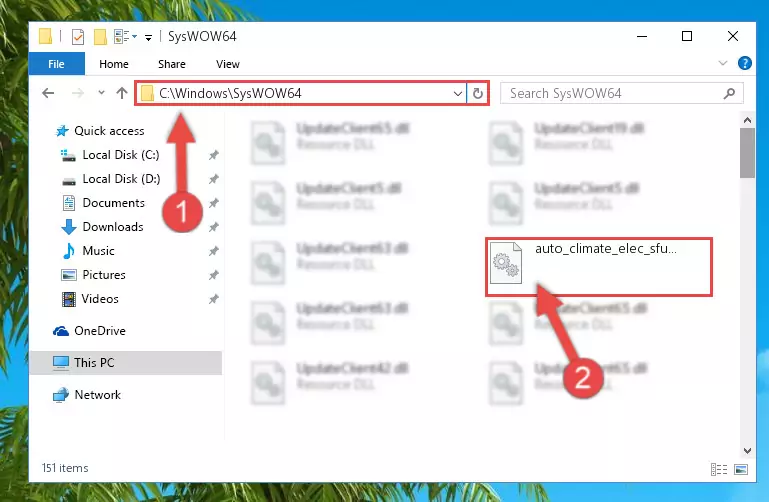
Task: Click pin icon beside Videos
Action: pos(213,300)
